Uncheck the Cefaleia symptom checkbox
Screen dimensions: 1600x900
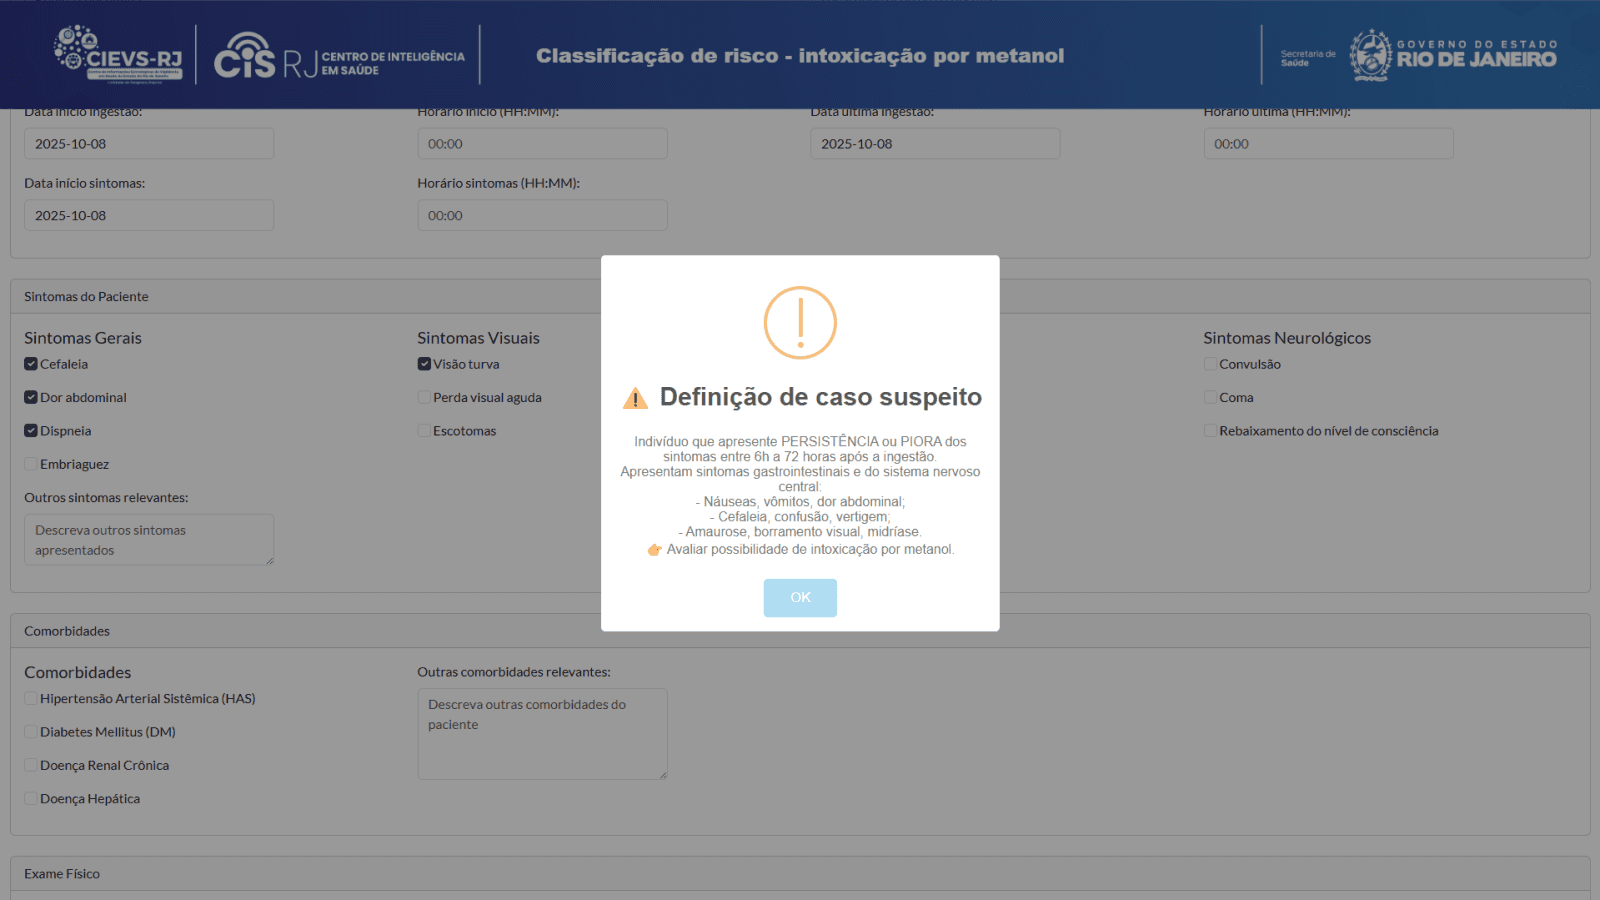31,364
